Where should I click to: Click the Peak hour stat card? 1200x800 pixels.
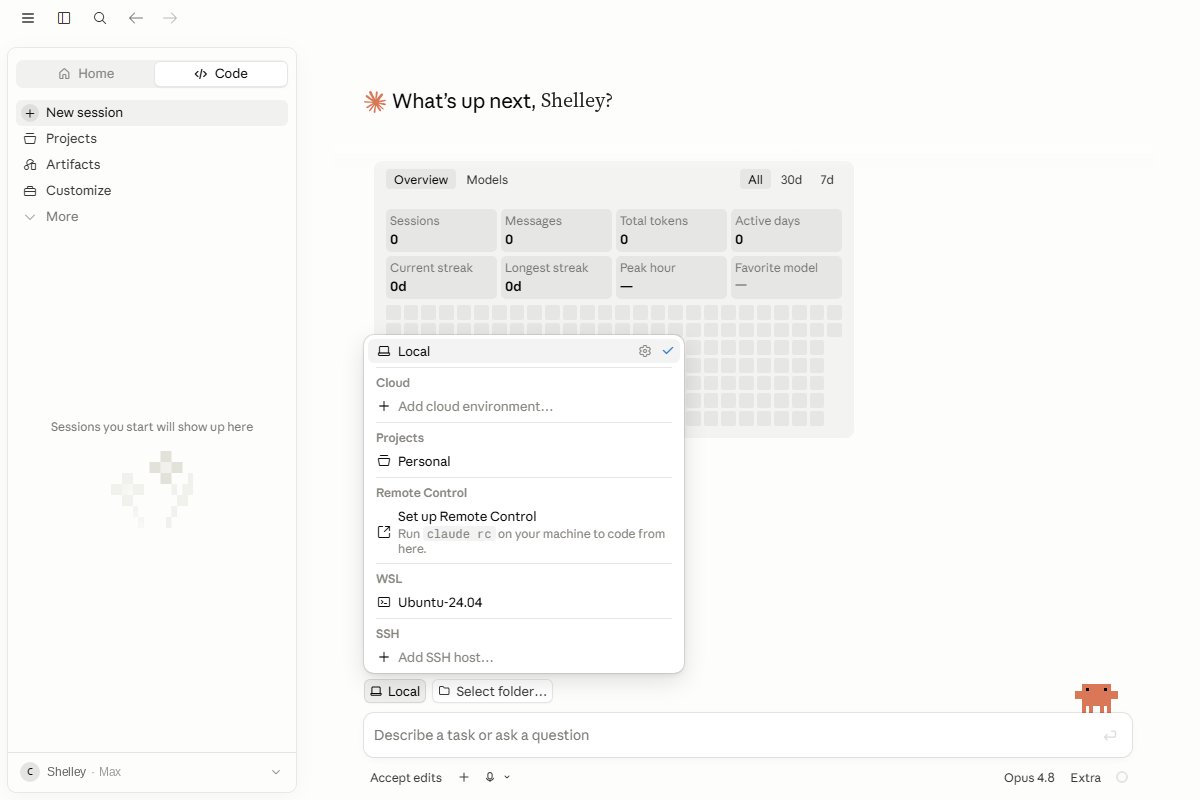(671, 277)
